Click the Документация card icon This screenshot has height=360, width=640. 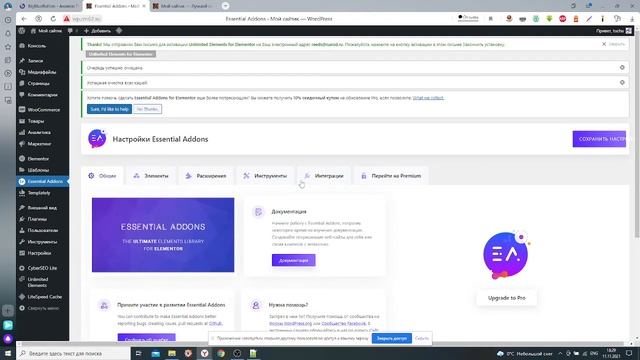(x=258, y=212)
